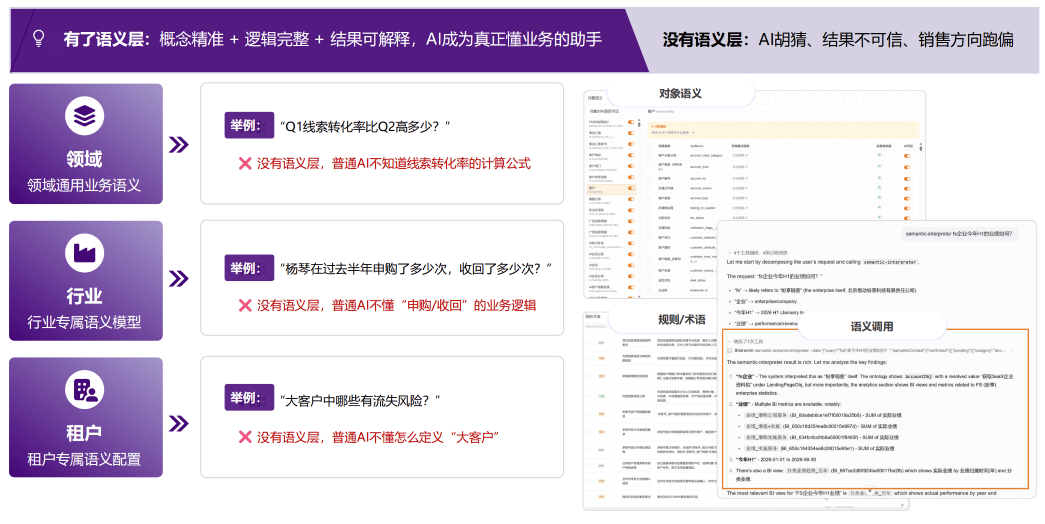Image resolution: width=1045 pixels, height=524 pixels.
Task: Click the semantic-interpreter user message bubble
Action: click(959, 233)
